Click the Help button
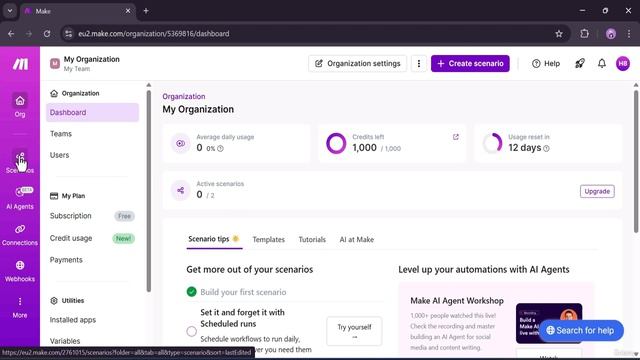The width and height of the screenshot is (640, 360). (546, 64)
